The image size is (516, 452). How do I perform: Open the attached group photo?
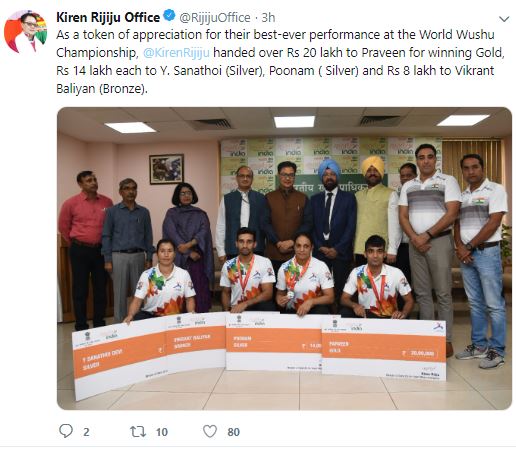(284, 258)
